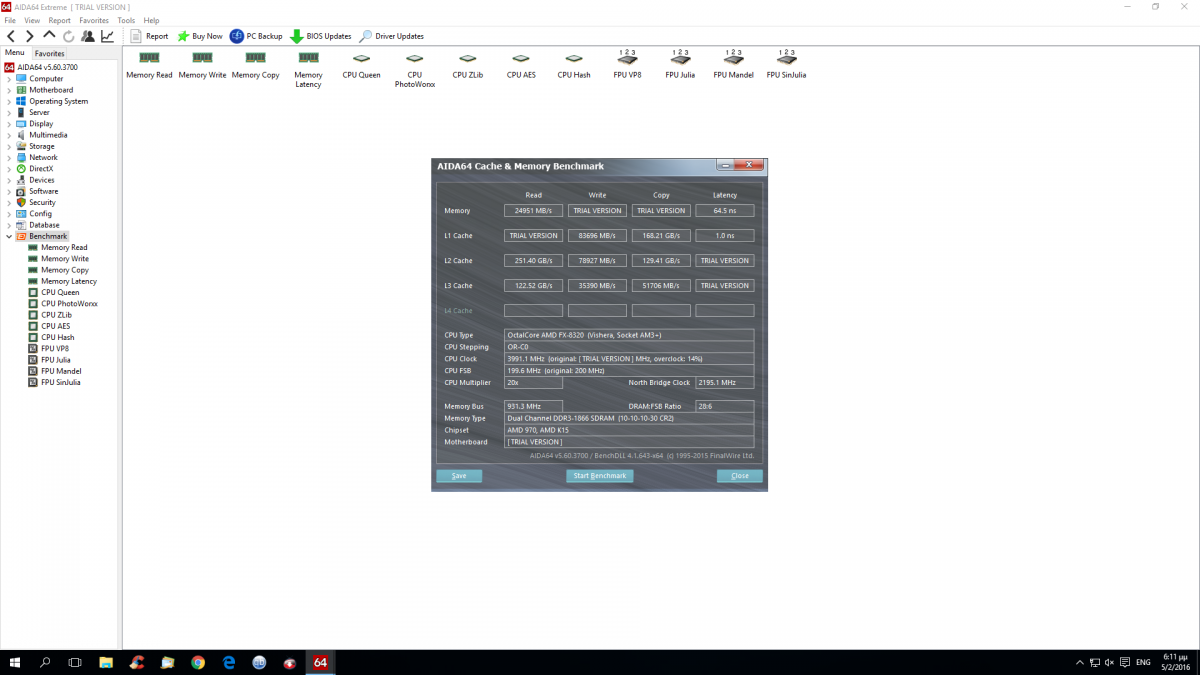Click Save in the Cache & Memory Benchmark dialog

tap(459, 476)
